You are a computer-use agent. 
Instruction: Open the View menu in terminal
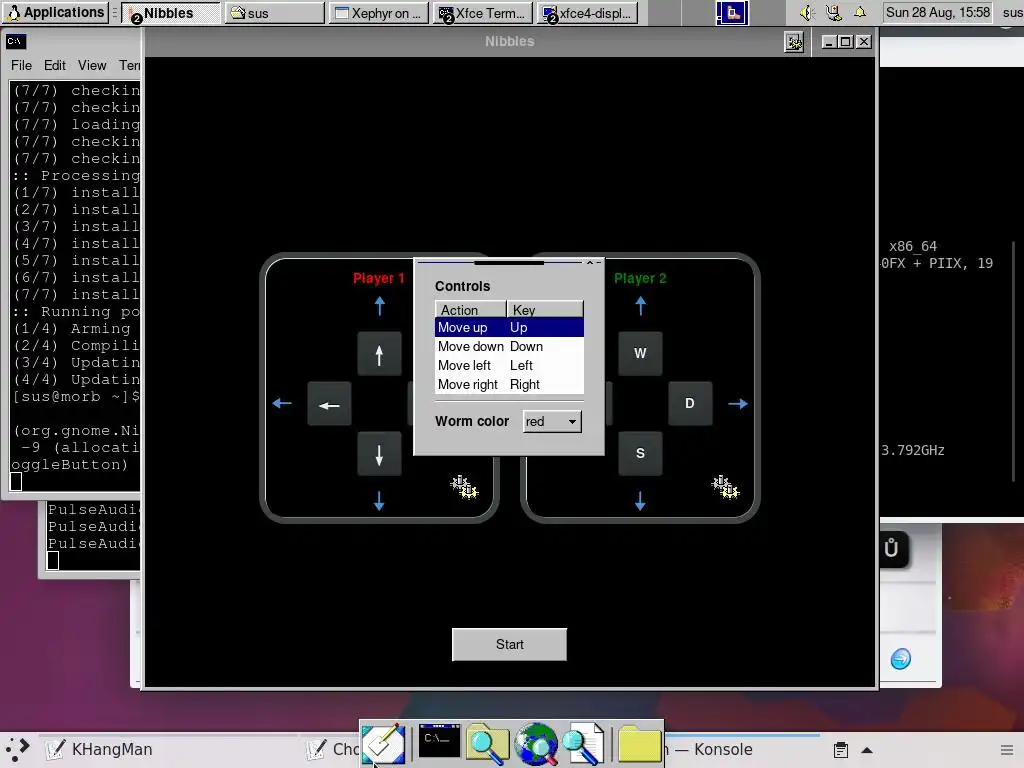click(x=92, y=65)
